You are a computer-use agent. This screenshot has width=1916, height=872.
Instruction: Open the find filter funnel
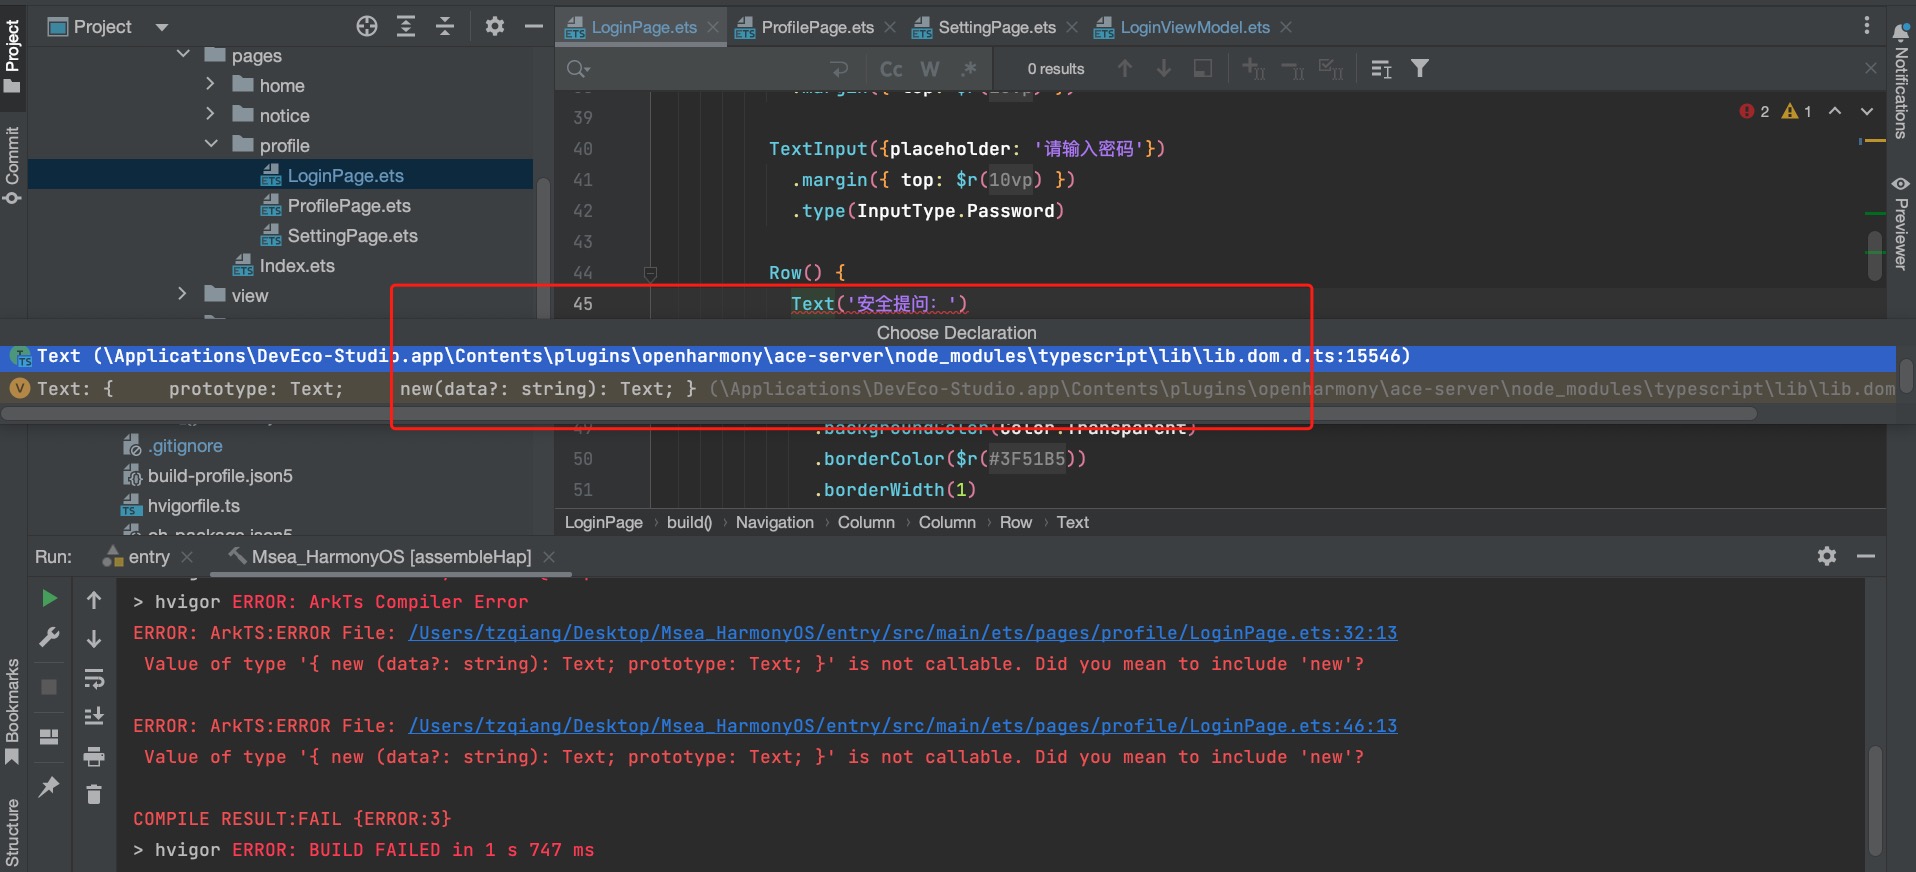coord(1420,68)
